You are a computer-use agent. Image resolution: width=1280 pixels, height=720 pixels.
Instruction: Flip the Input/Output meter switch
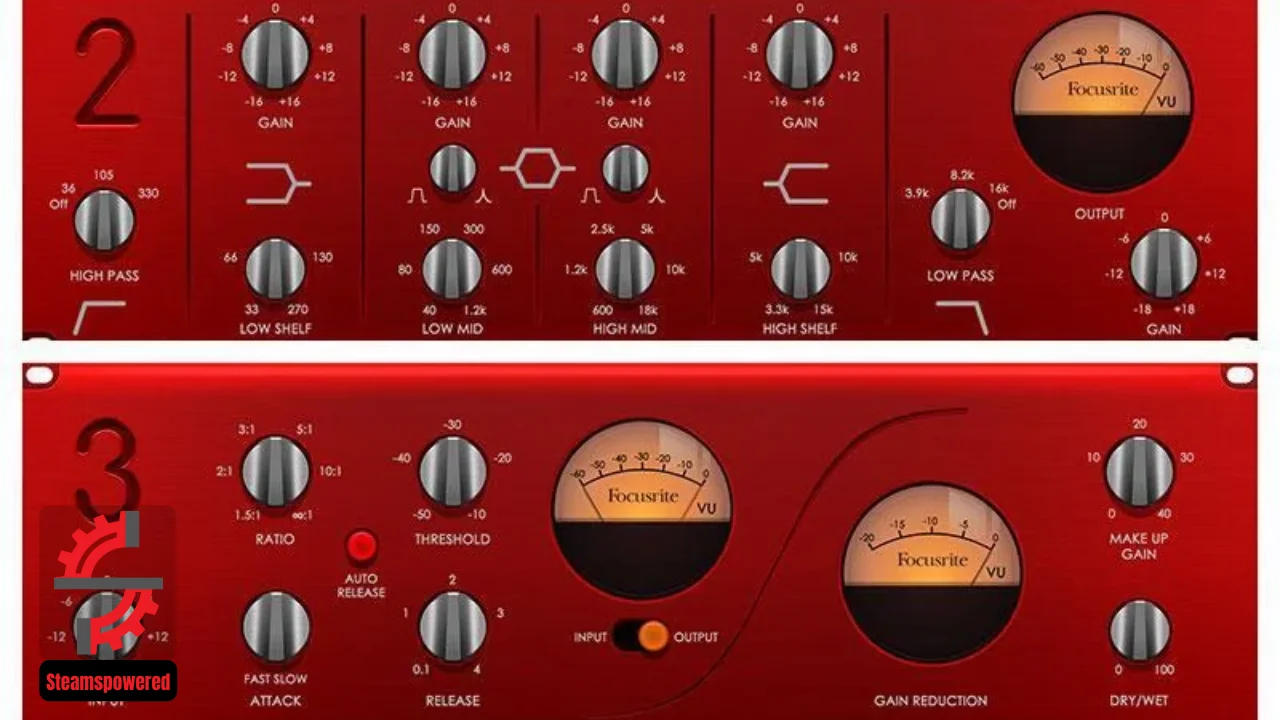pyautogui.click(x=640, y=636)
